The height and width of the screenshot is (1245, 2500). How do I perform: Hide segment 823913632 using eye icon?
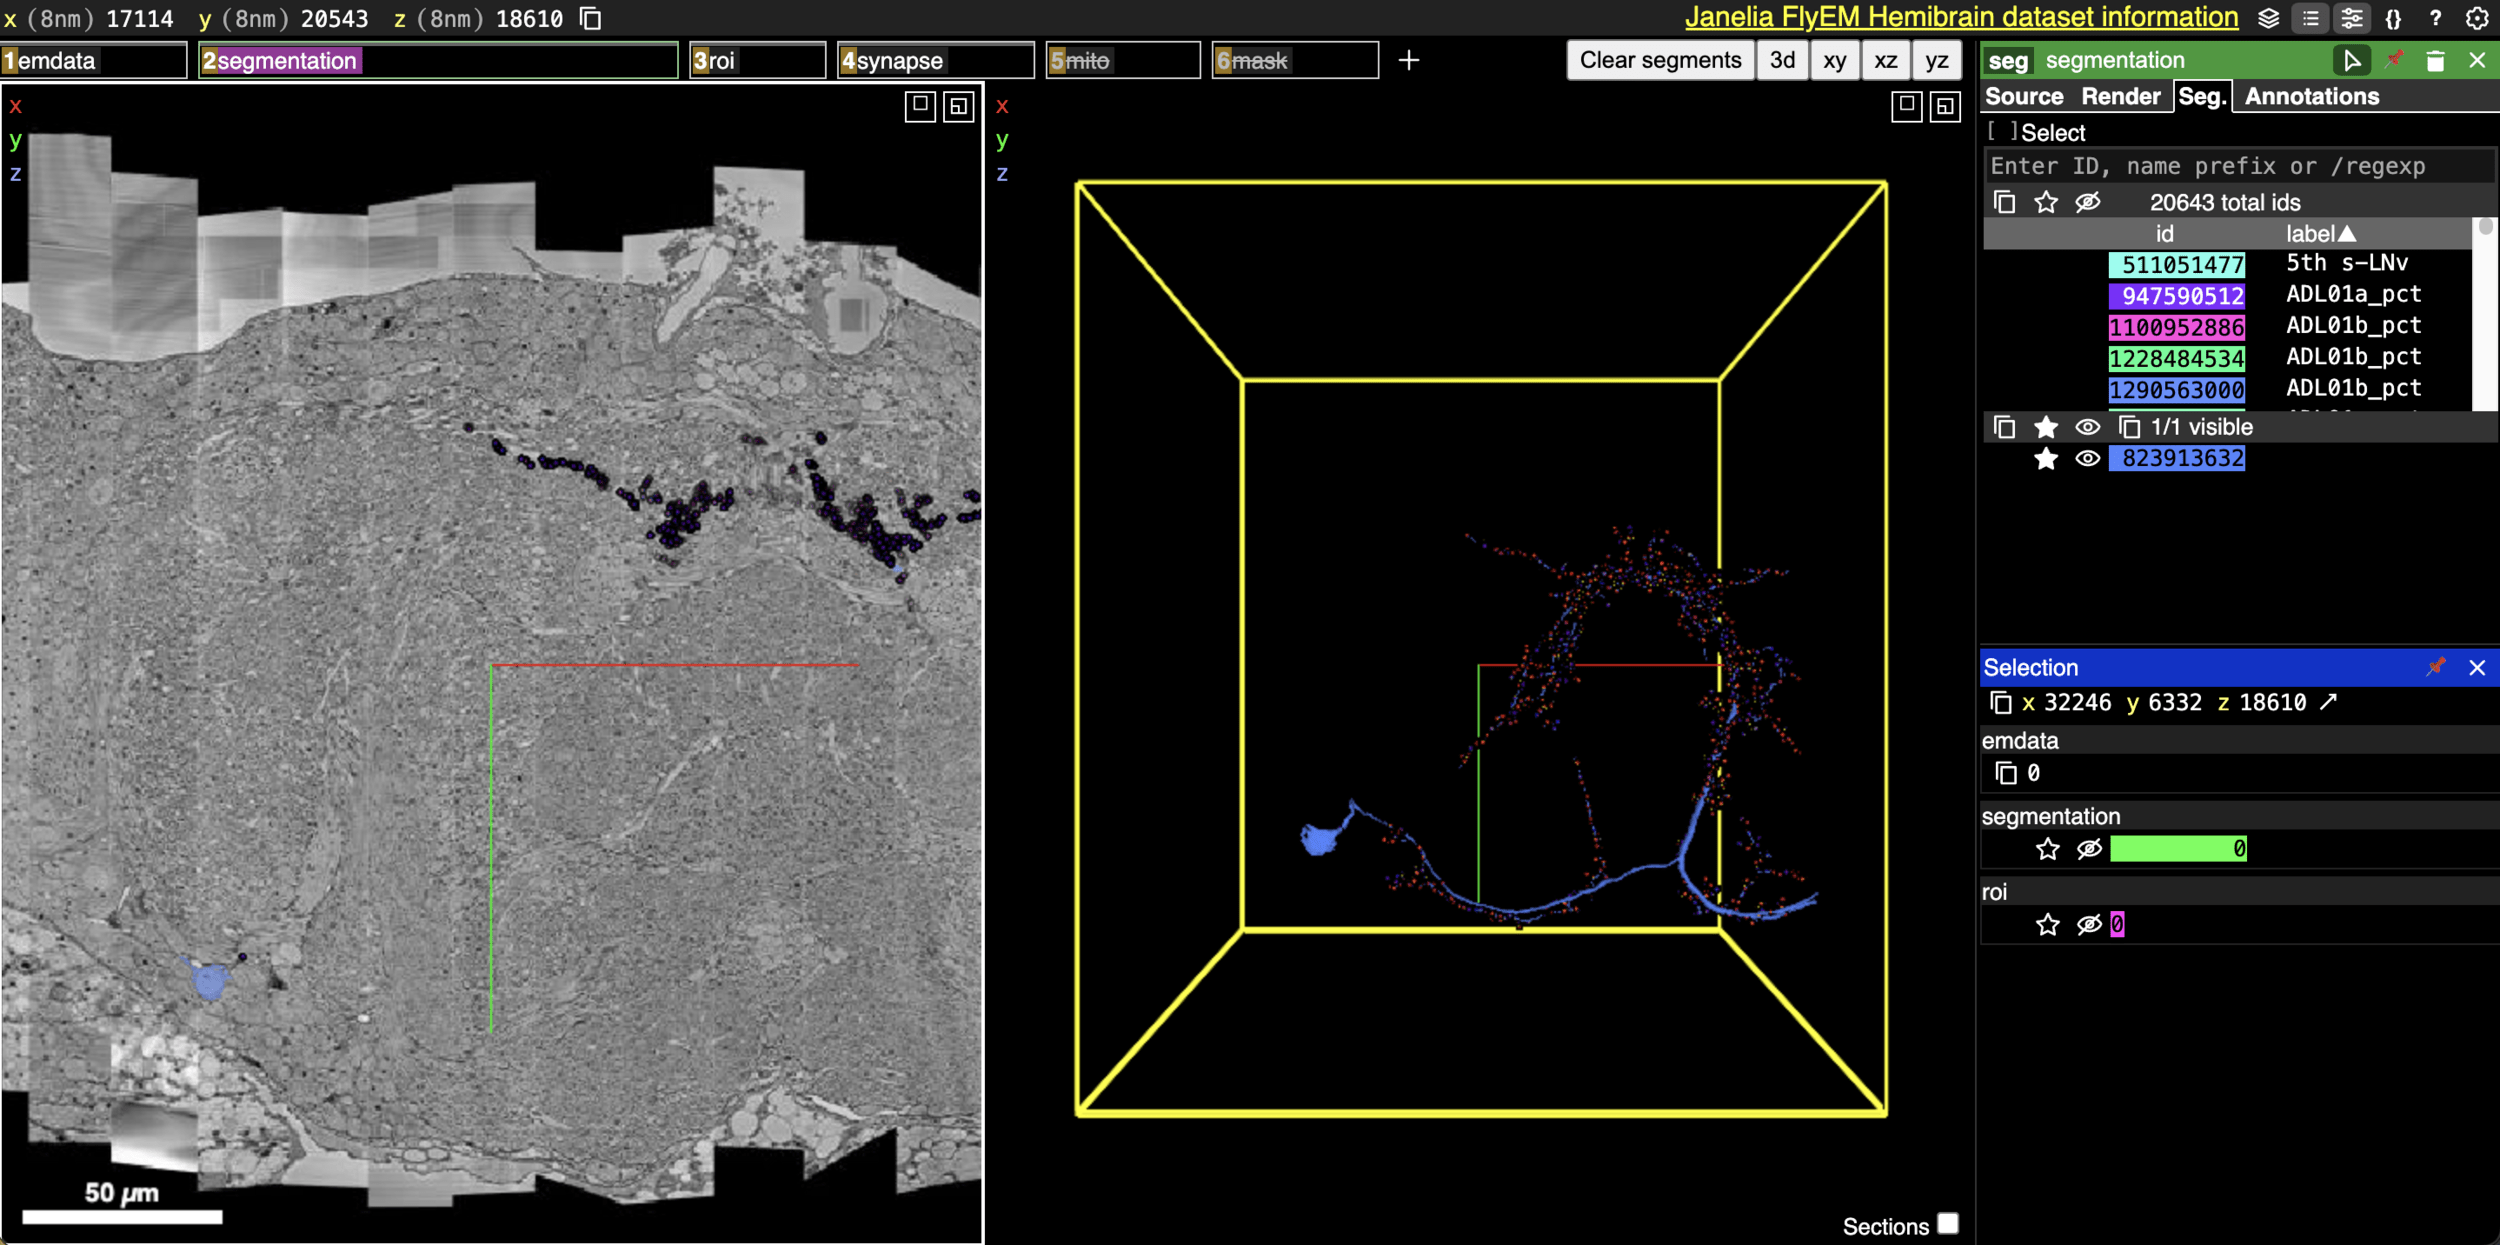[2087, 459]
